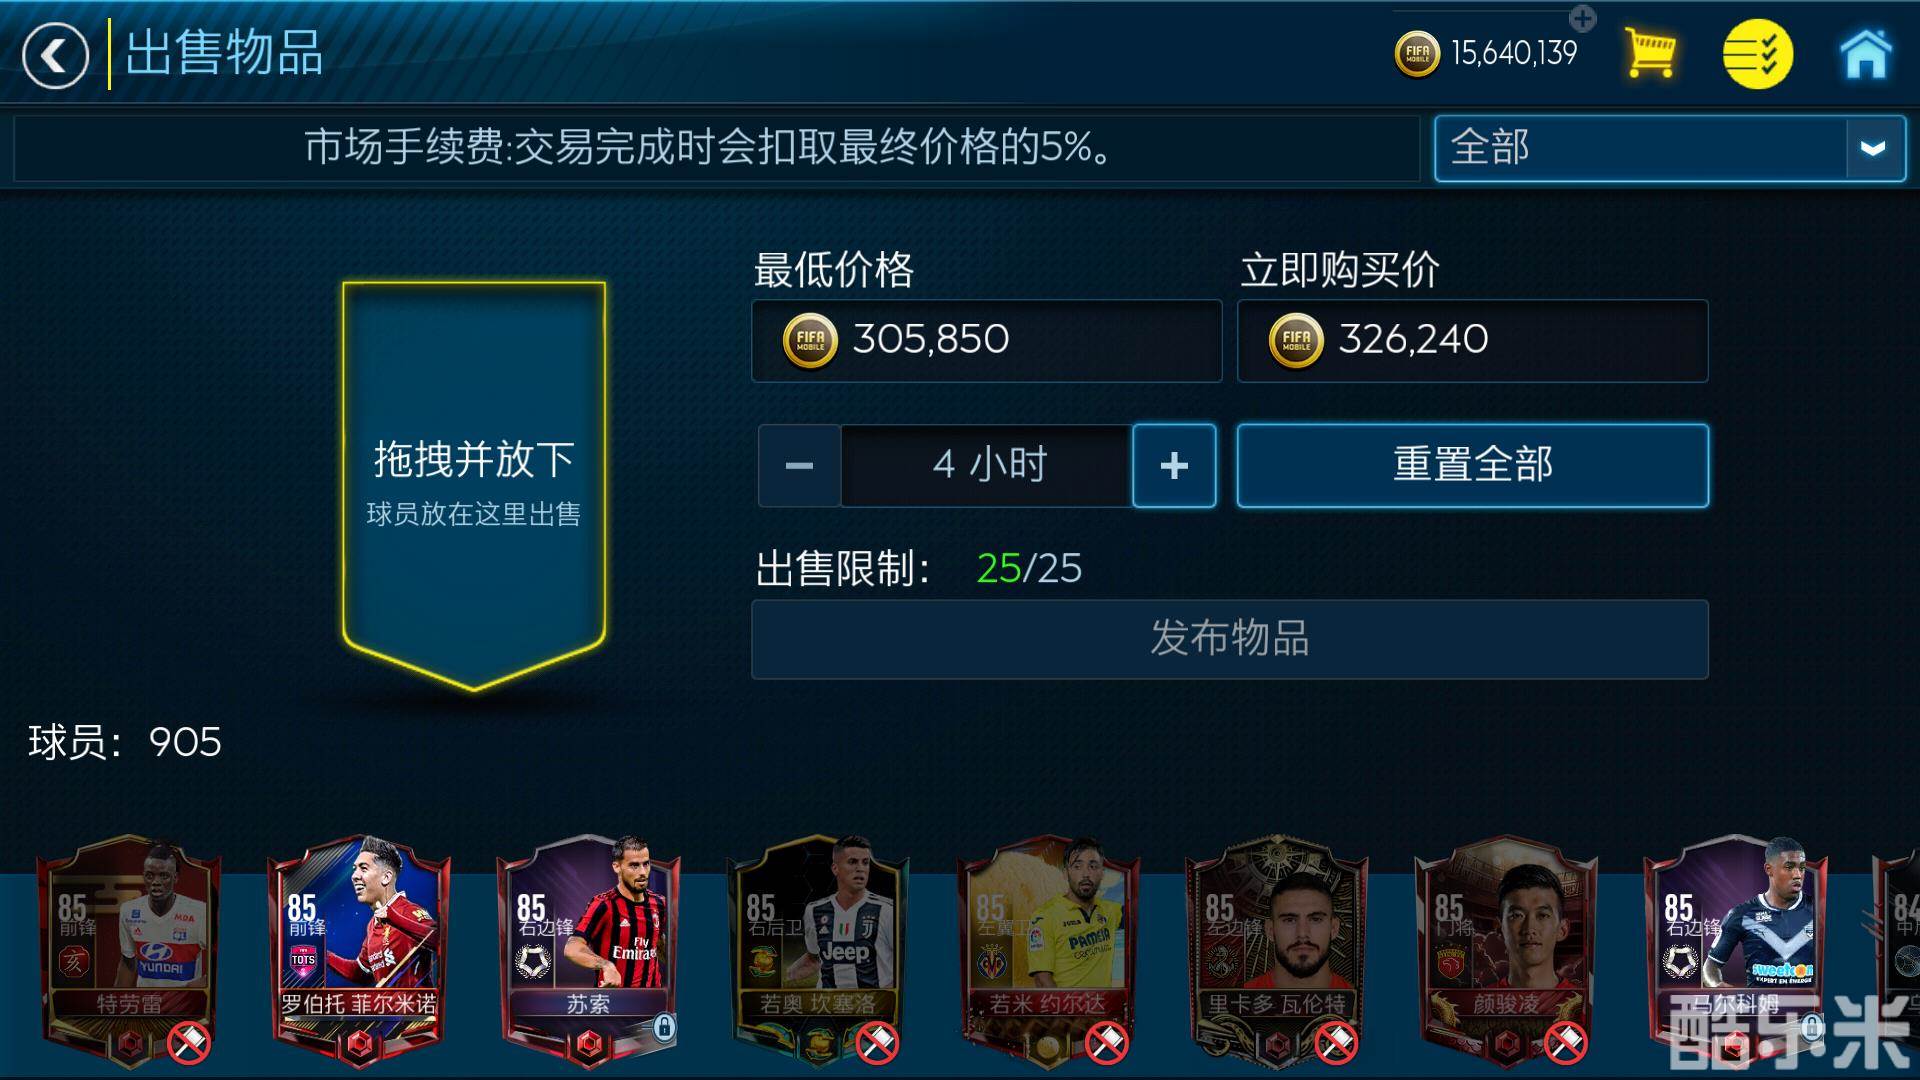Return home via the house icon

click(1866, 54)
